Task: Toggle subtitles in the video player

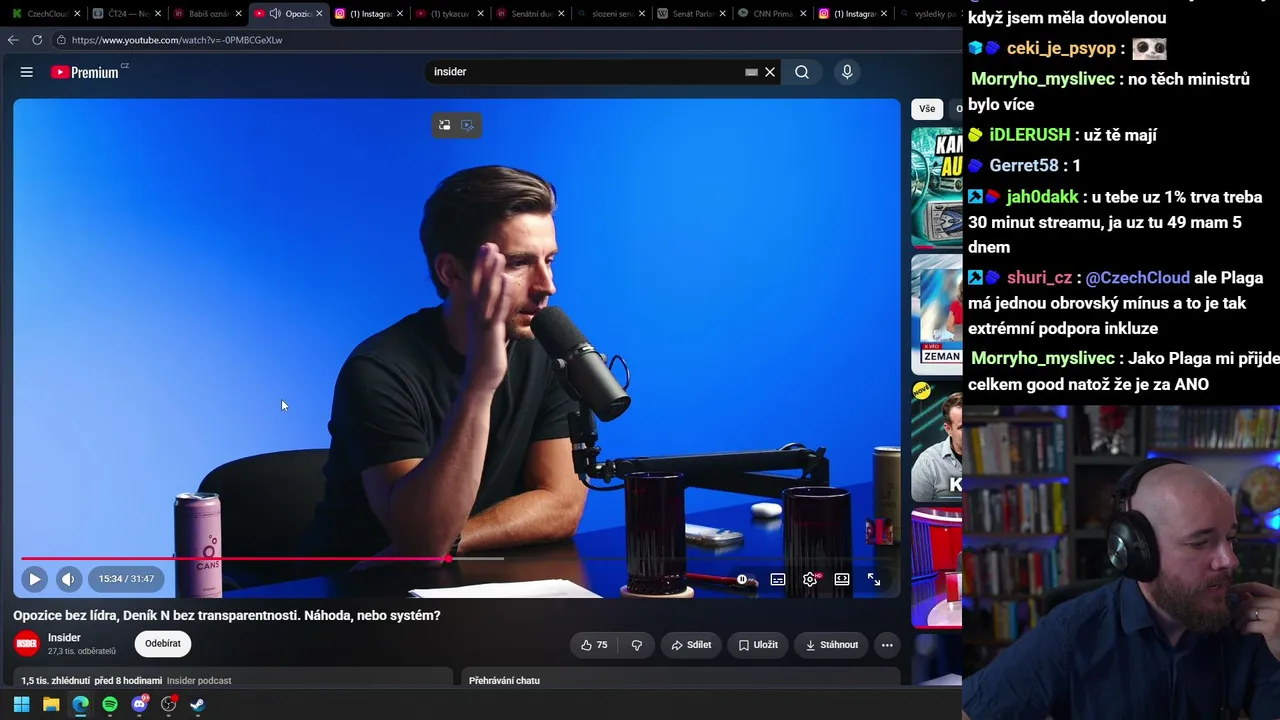Action: tap(778, 579)
